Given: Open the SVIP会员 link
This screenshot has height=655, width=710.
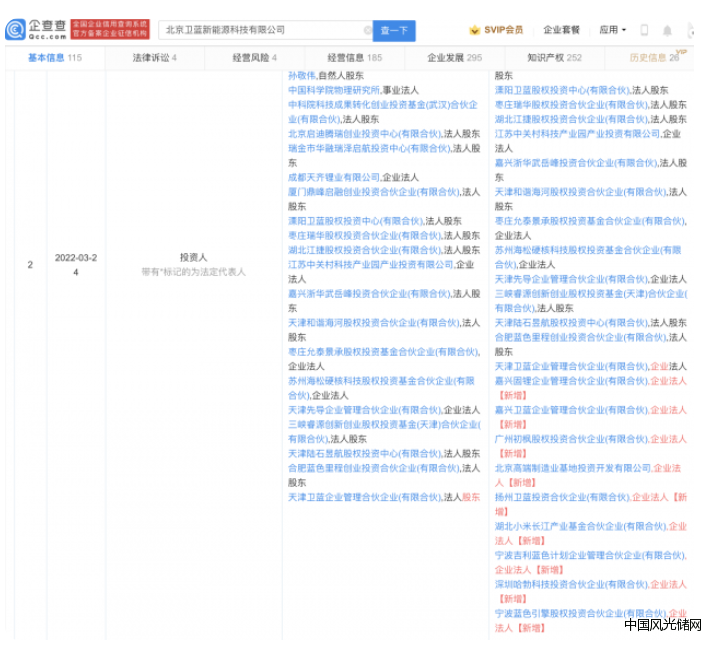Looking at the screenshot, I should point(504,30).
